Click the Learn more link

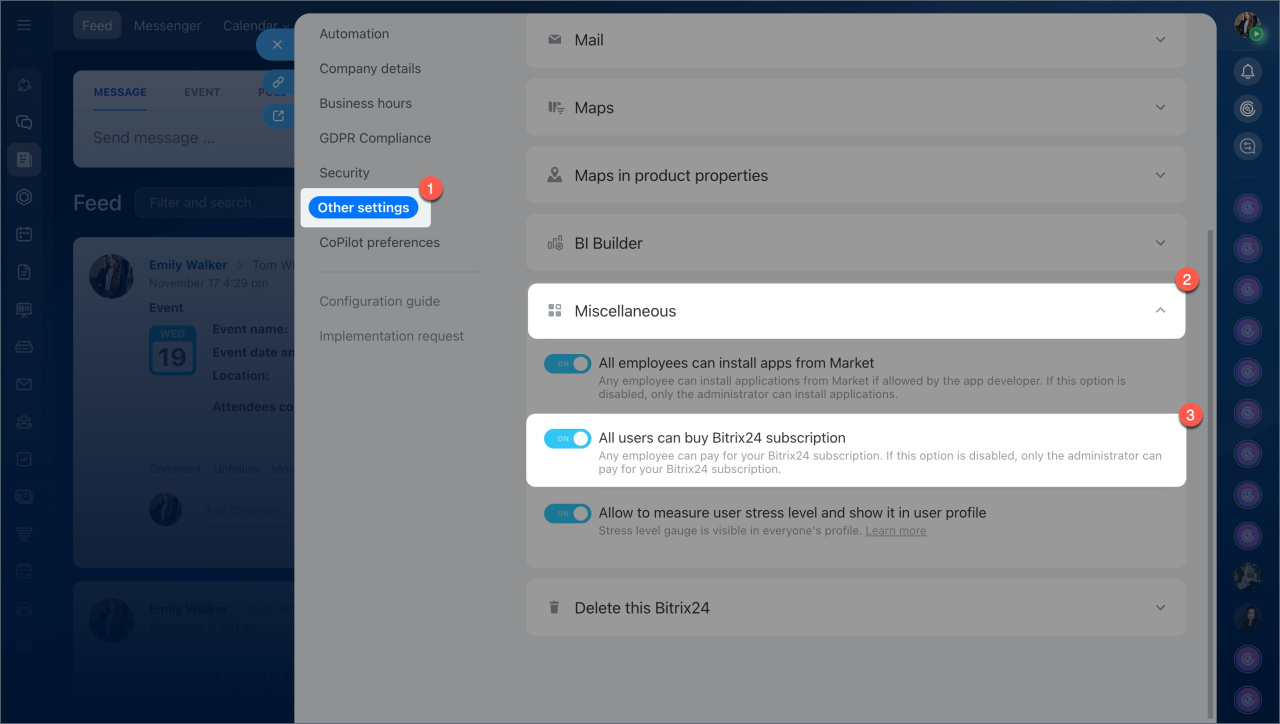tap(895, 531)
